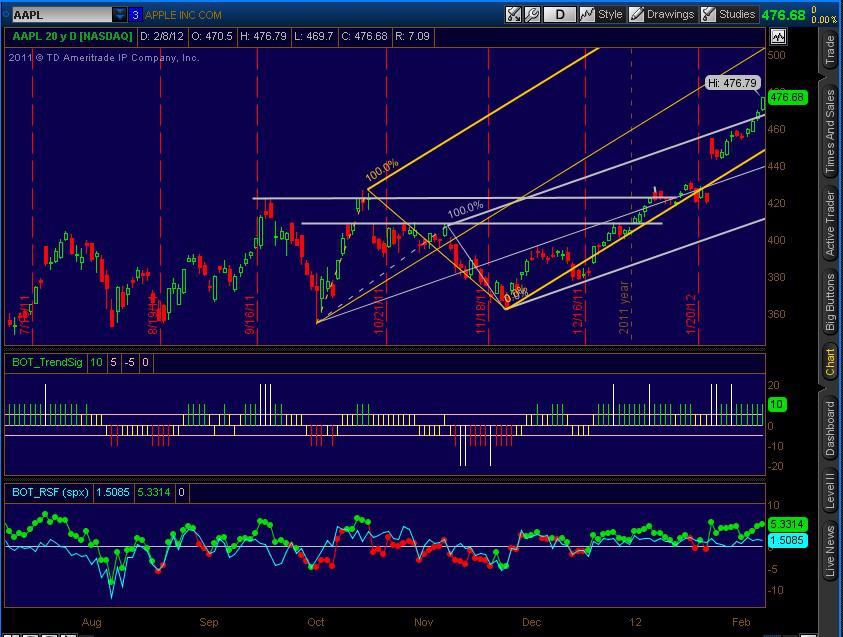Click the BOT_RSF (spx) study label
The height and width of the screenshot is (637, 843).
coord(50,492)
